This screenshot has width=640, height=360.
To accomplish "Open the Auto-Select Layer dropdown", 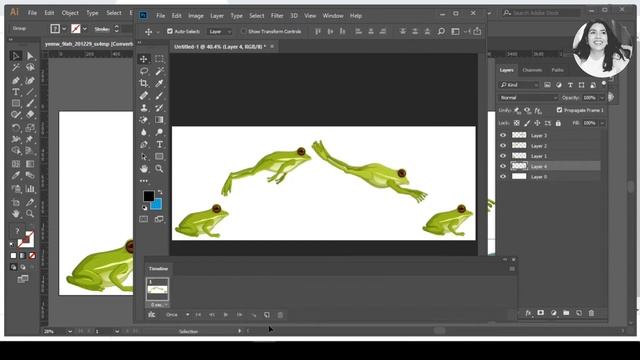I will click(220, 31).
